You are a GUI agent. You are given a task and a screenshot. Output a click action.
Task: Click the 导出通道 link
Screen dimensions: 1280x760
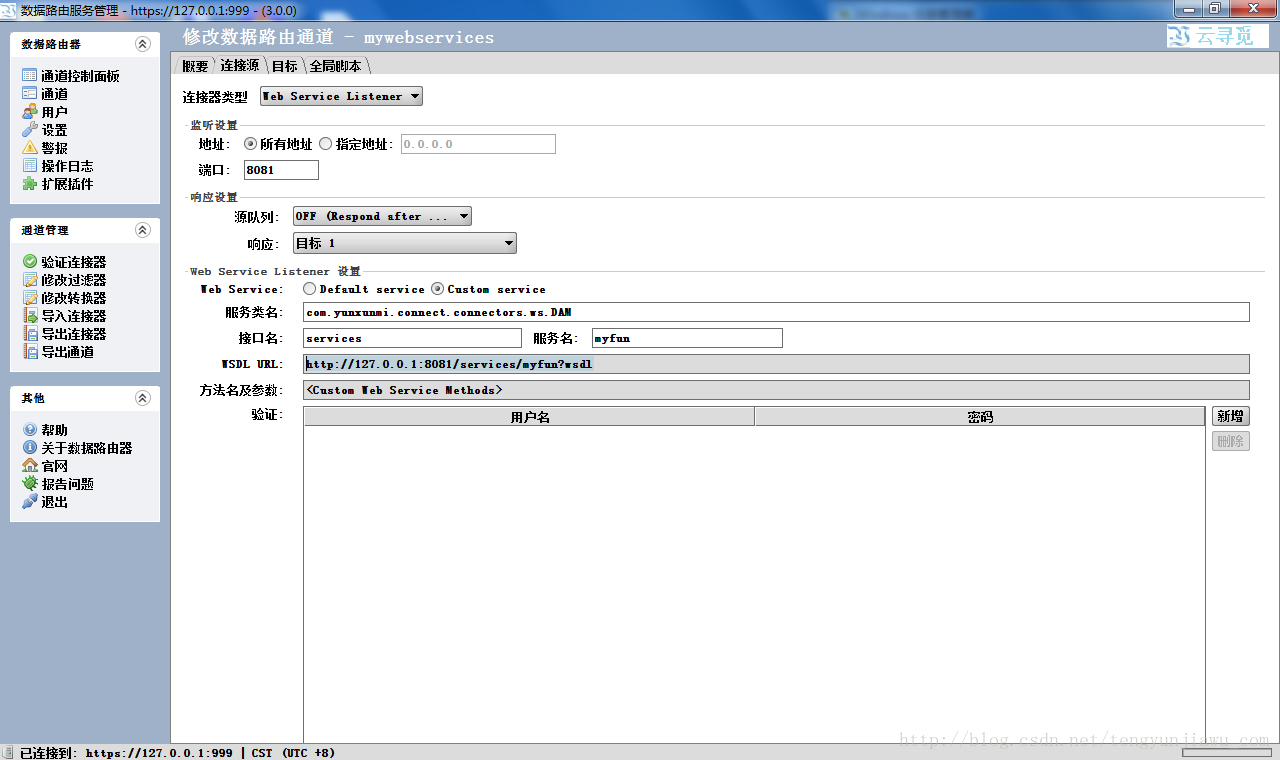coord(68,352)
